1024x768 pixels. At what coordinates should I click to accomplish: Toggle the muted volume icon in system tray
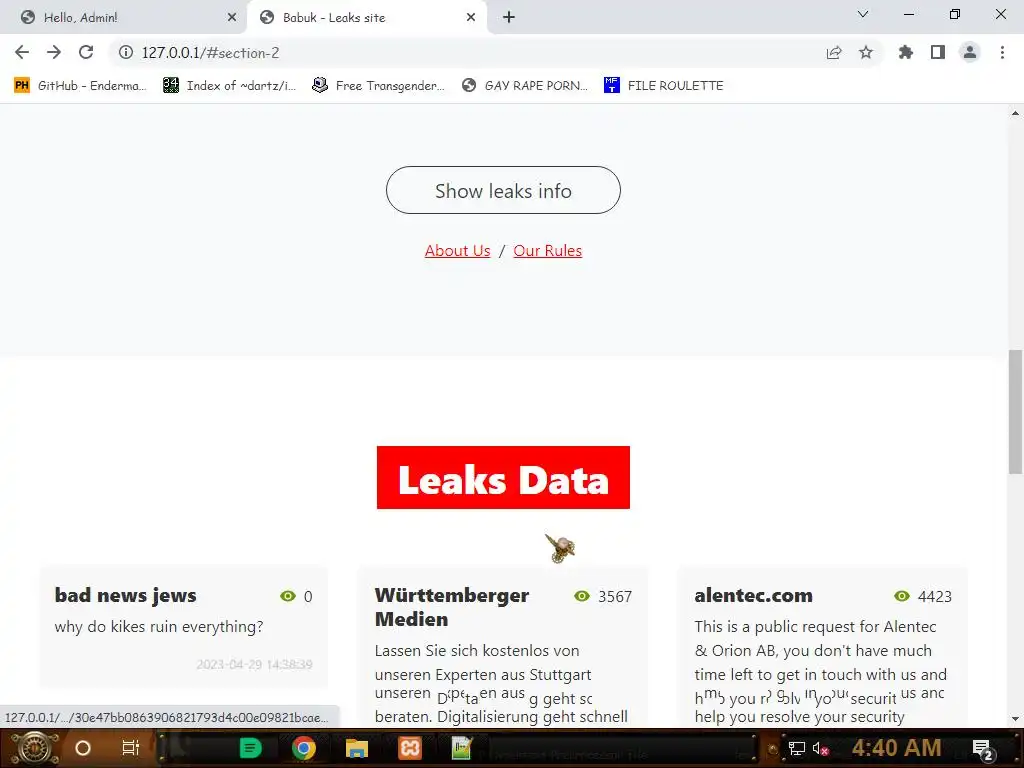(x=820, y=748)
